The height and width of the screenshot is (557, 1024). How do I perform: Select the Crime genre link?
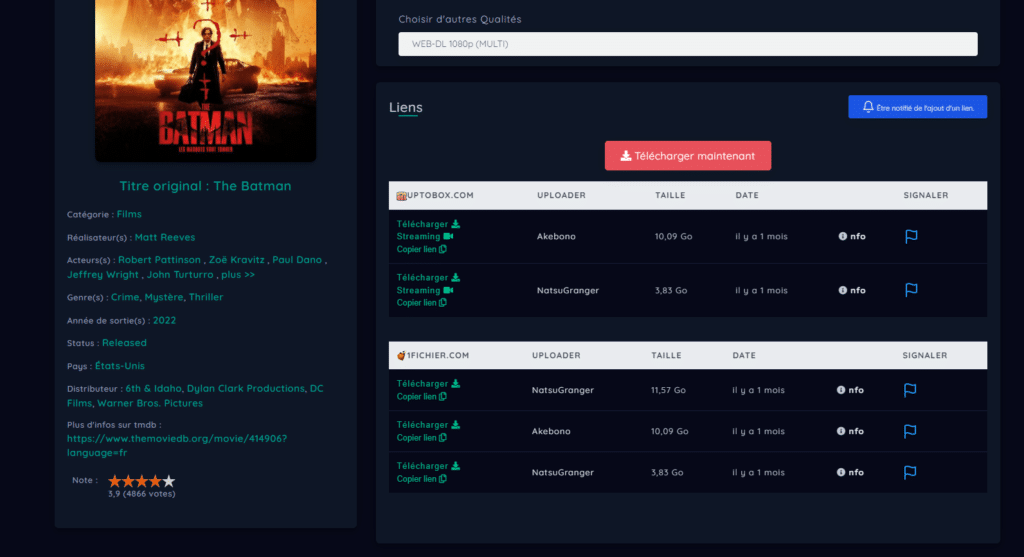click(x=125, y=297)
